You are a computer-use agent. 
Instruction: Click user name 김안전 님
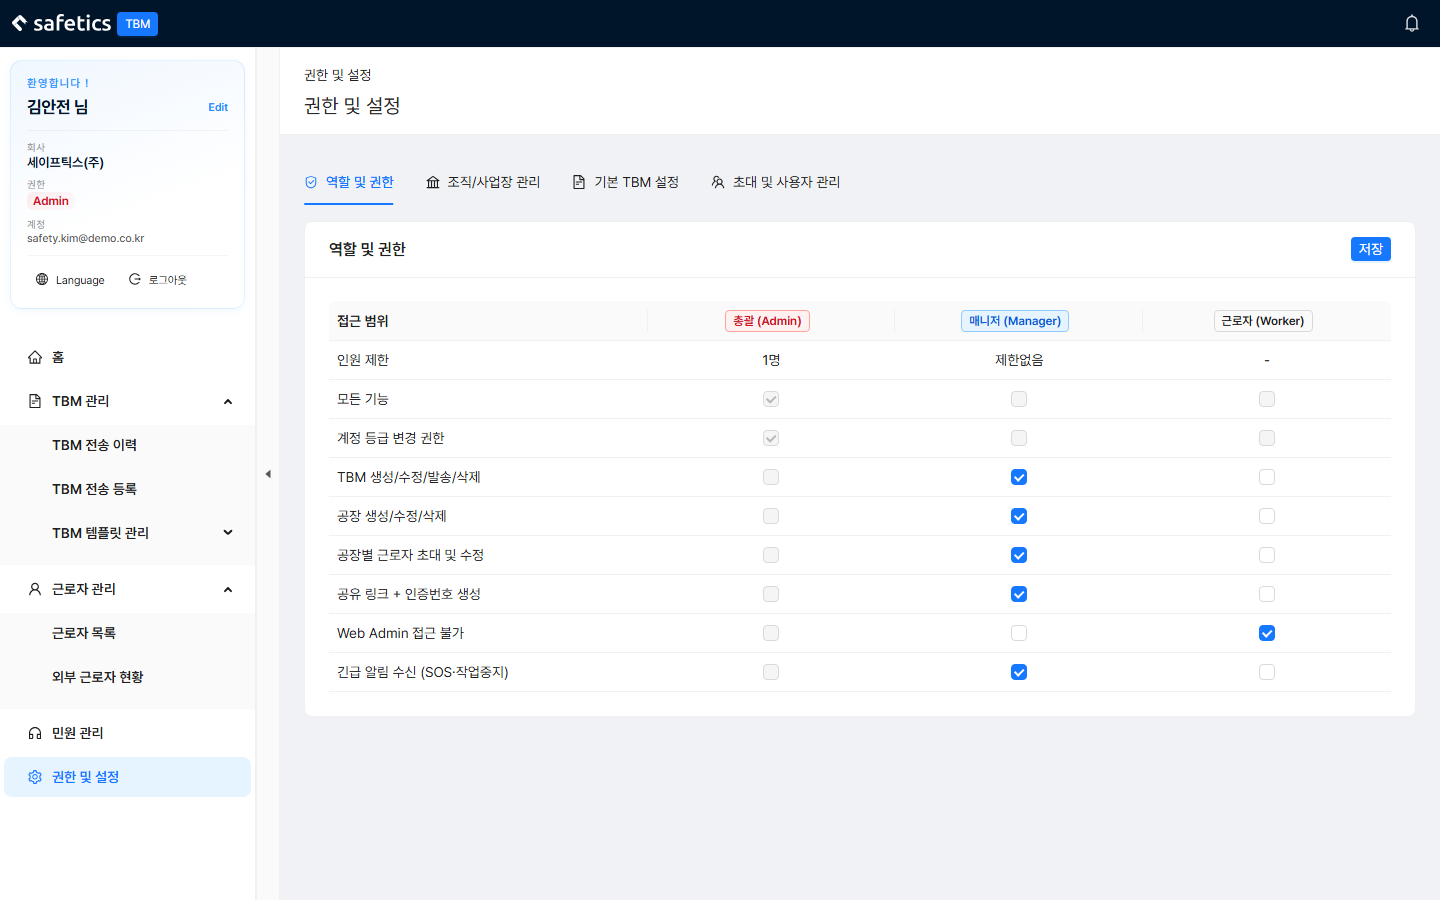pos(57,107)
